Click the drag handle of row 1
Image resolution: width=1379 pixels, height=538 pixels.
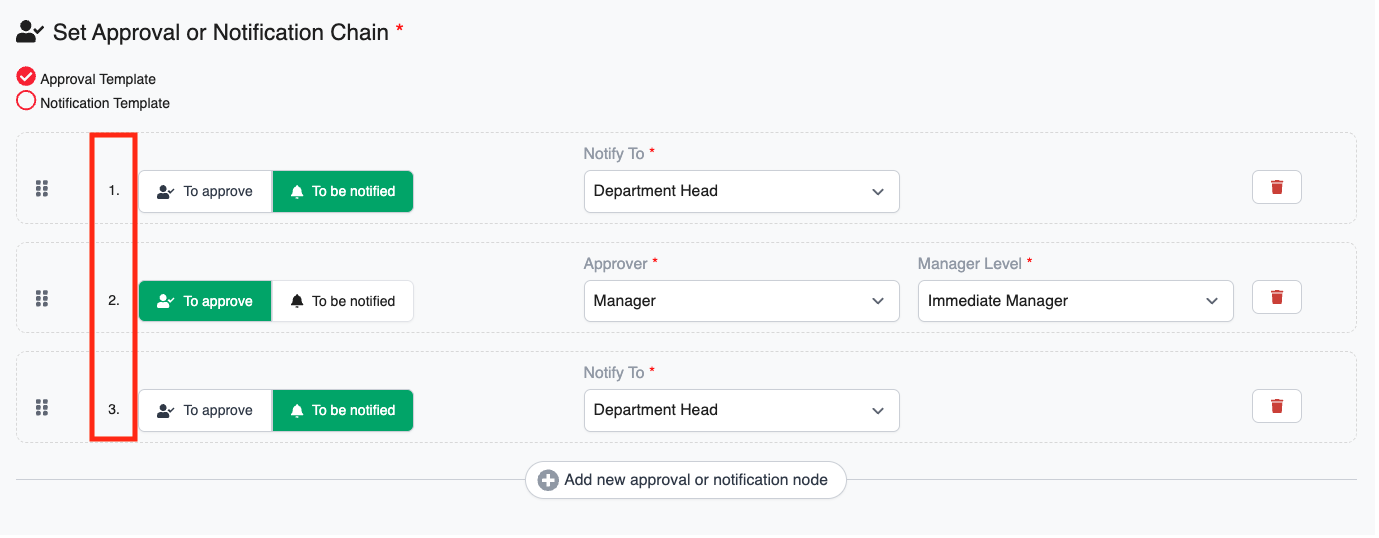[x=42, y=189]
